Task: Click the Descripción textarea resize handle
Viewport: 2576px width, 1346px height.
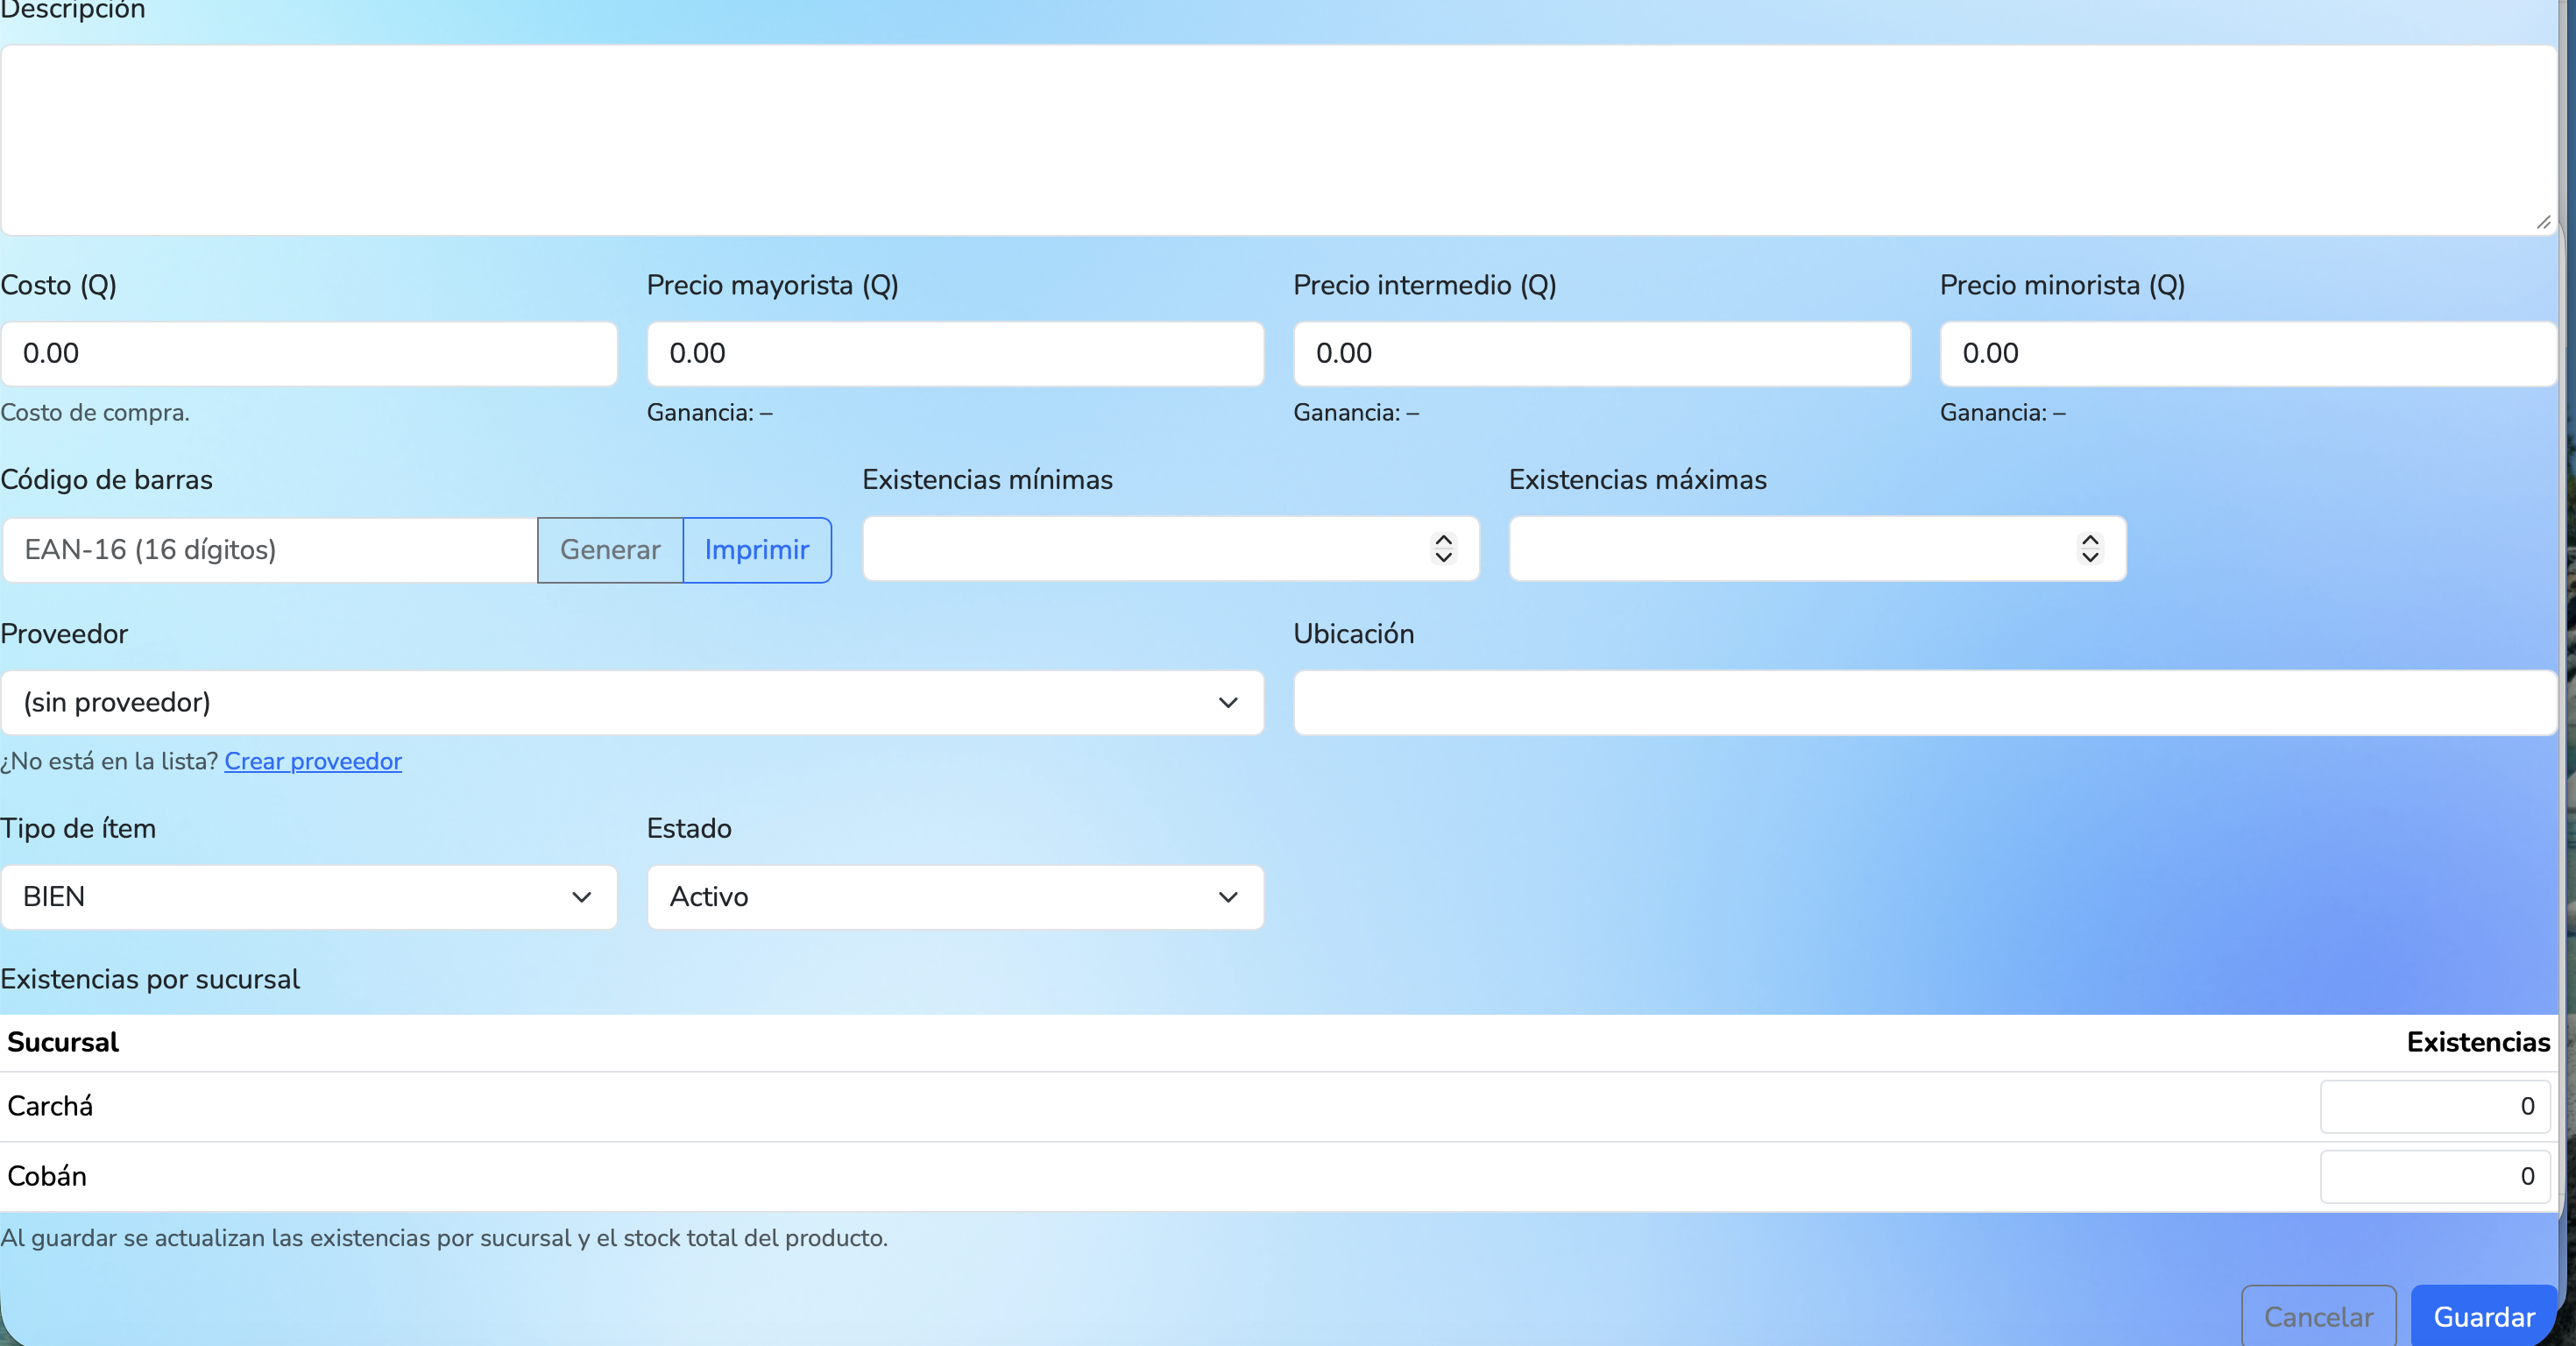Action: point(2543,222)
